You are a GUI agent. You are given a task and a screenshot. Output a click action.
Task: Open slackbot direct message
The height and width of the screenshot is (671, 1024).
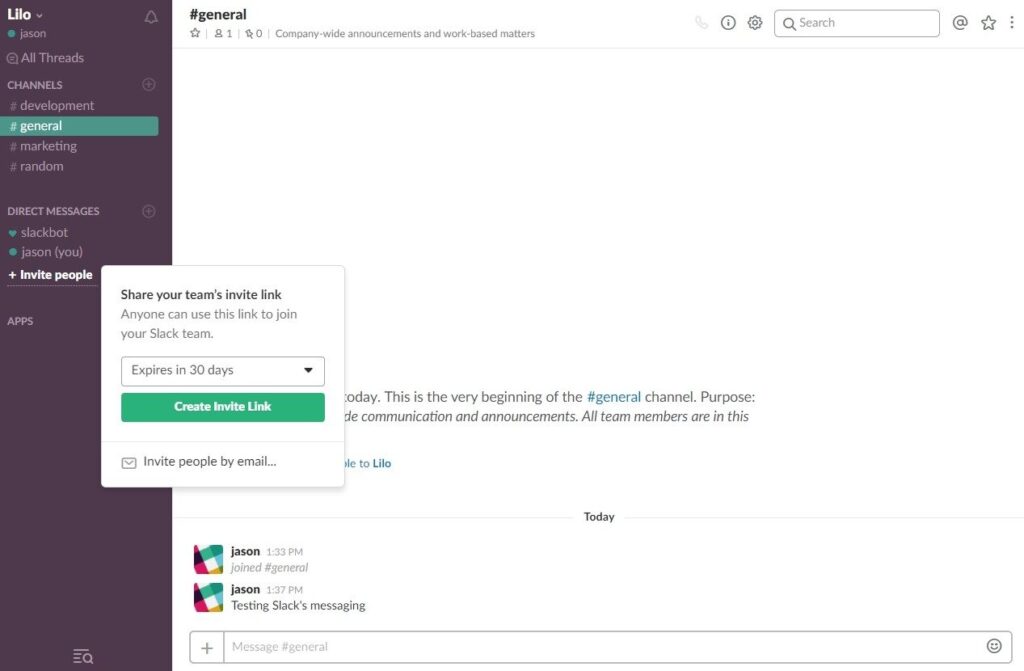[39, 232]
